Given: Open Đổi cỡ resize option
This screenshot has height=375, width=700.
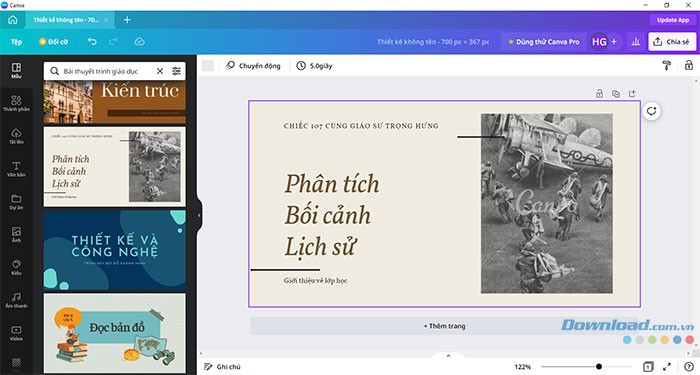Looking at the screenshot, I should pos(53,42).
